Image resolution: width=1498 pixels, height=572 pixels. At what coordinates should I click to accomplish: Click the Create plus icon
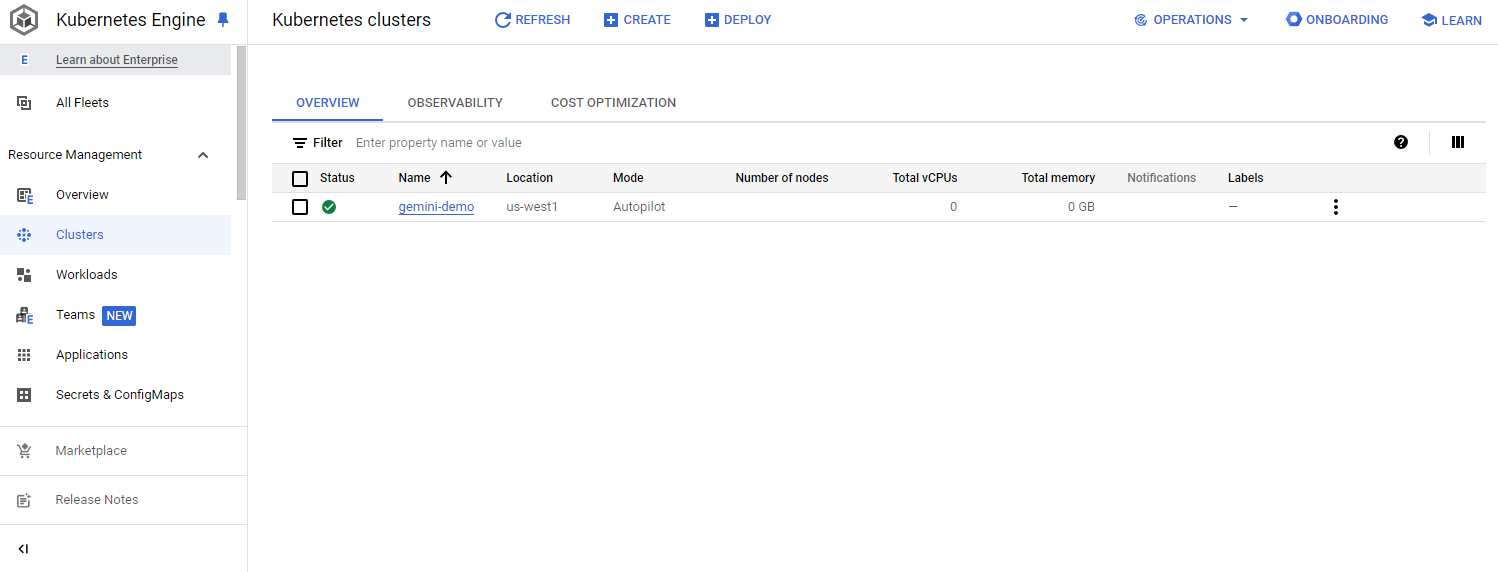coord(611,20)
